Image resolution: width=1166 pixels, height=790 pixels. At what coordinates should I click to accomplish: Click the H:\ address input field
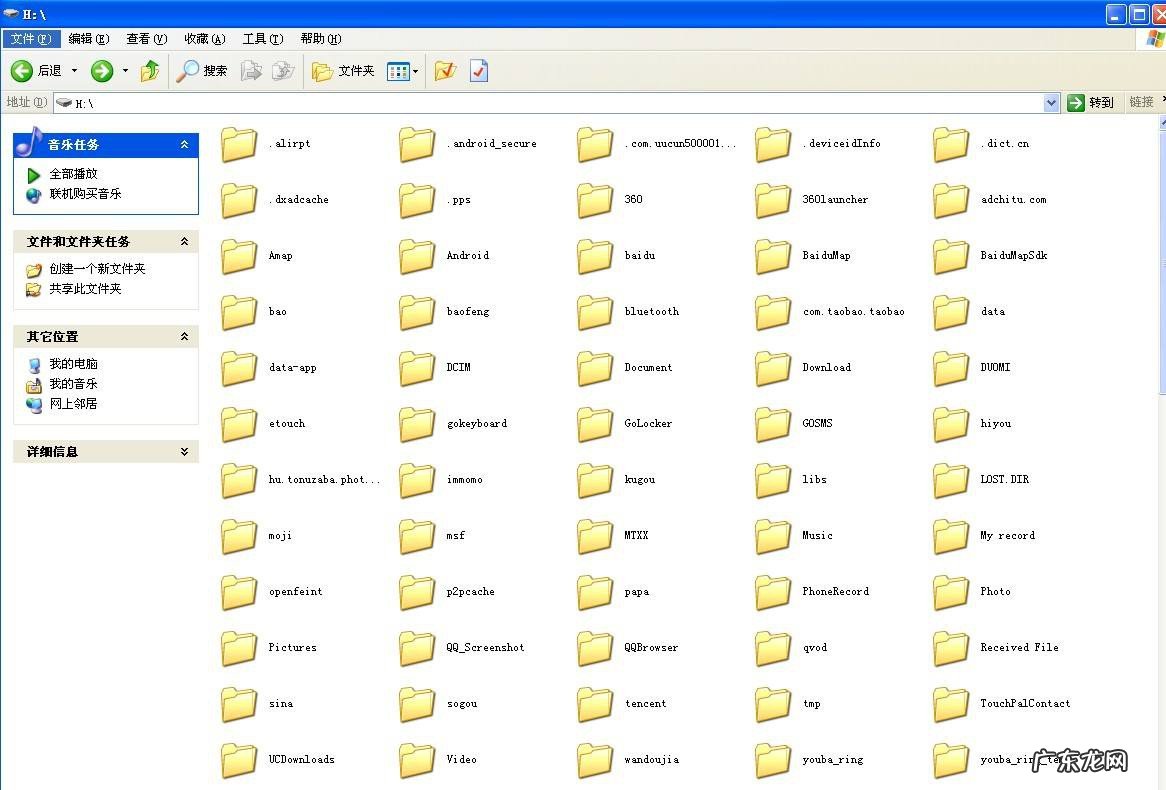(550, 103)
